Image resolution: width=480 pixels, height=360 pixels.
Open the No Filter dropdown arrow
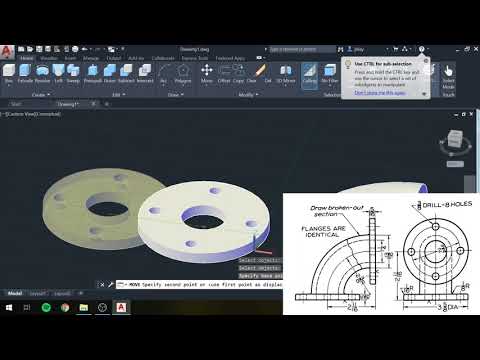(x=330, y=85)
